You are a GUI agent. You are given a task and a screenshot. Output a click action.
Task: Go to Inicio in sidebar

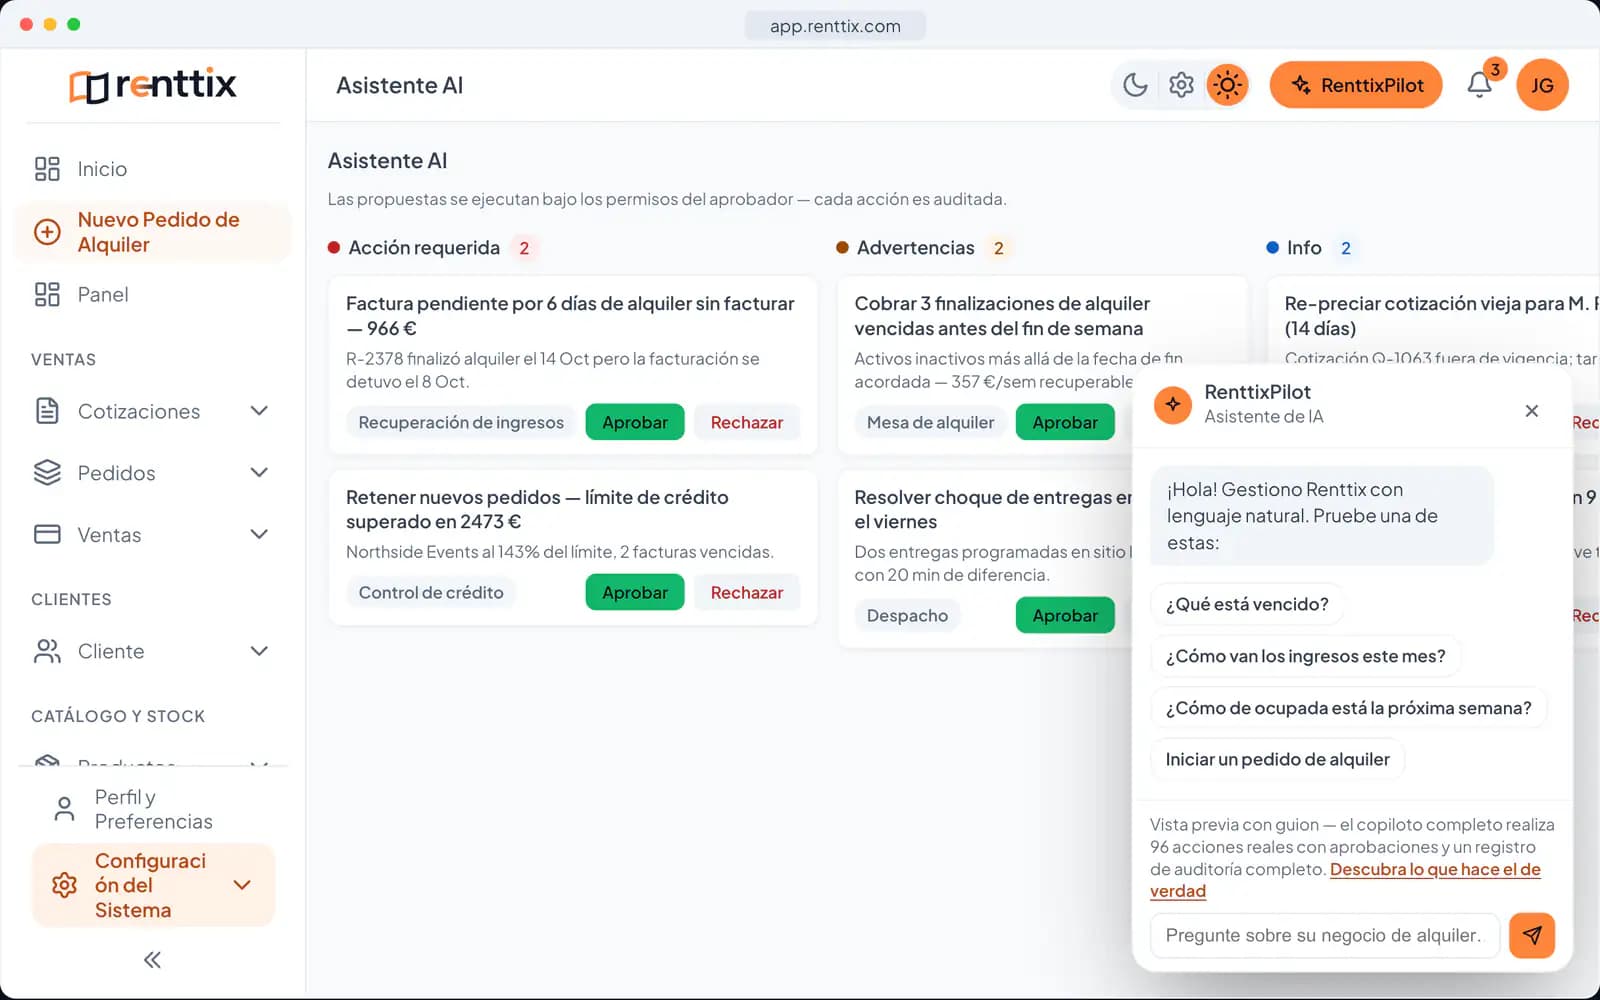pos(153,169)
